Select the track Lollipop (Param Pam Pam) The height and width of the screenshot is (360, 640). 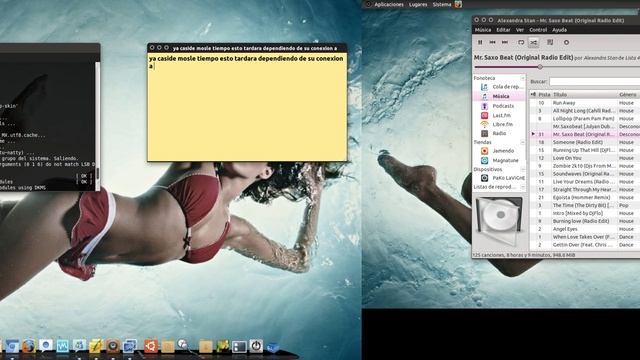(584, 118)
